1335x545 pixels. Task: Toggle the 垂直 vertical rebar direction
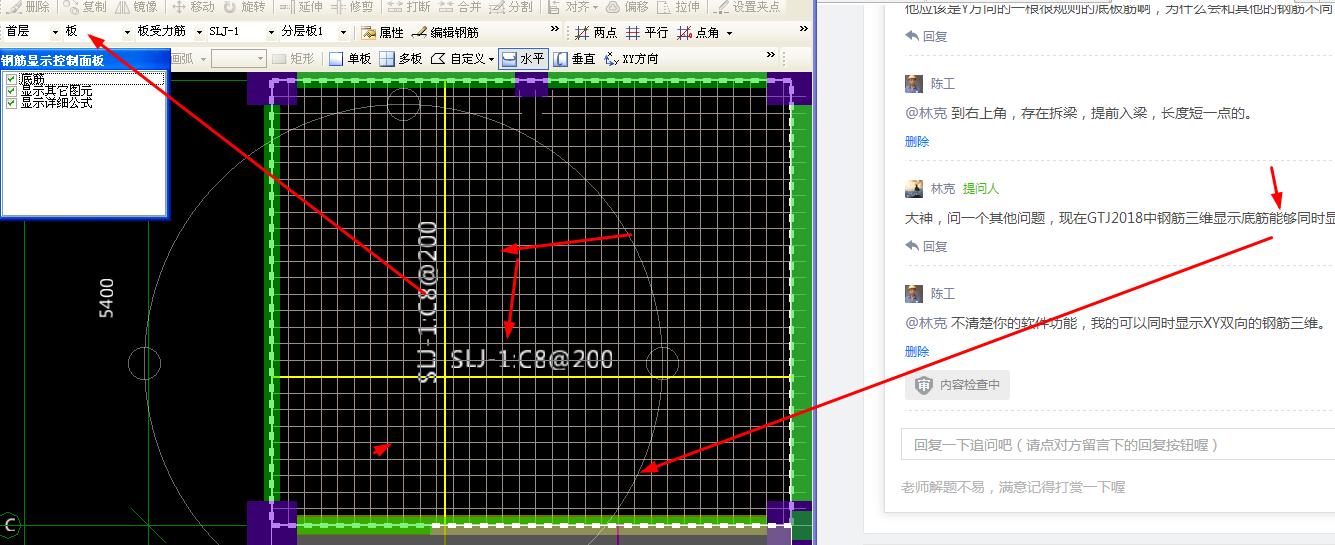[x=575, y=59]
